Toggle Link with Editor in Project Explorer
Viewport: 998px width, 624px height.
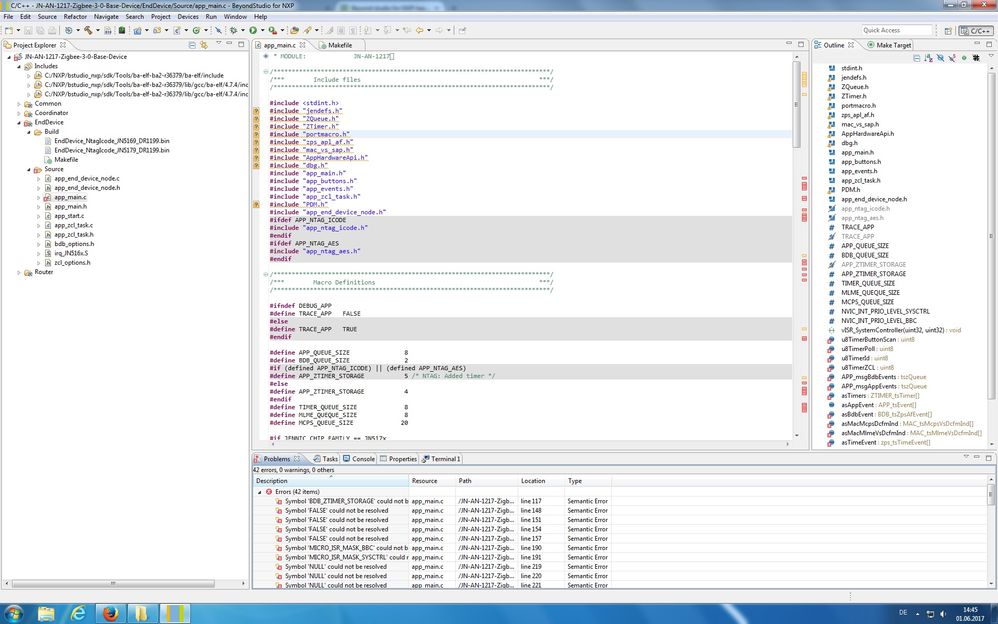click(203, 45)
